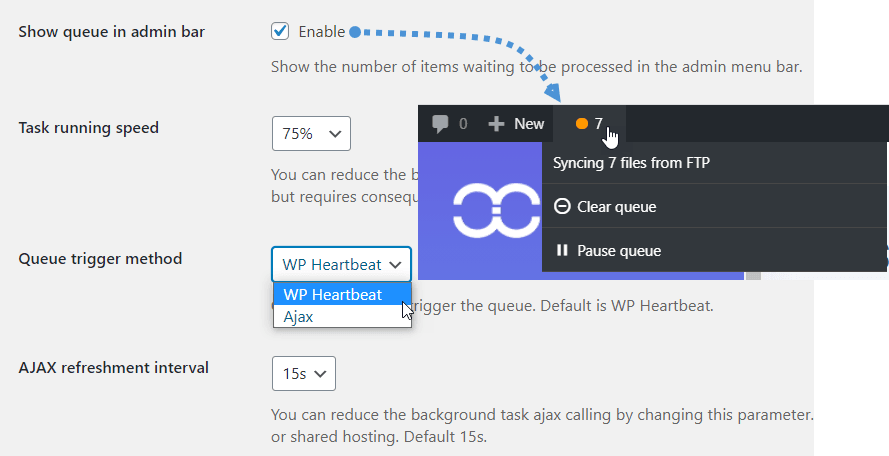The height and width of the screenshot is (456, 889).
Task: Click the New label in admin bar
Action: tap(529, 124)
